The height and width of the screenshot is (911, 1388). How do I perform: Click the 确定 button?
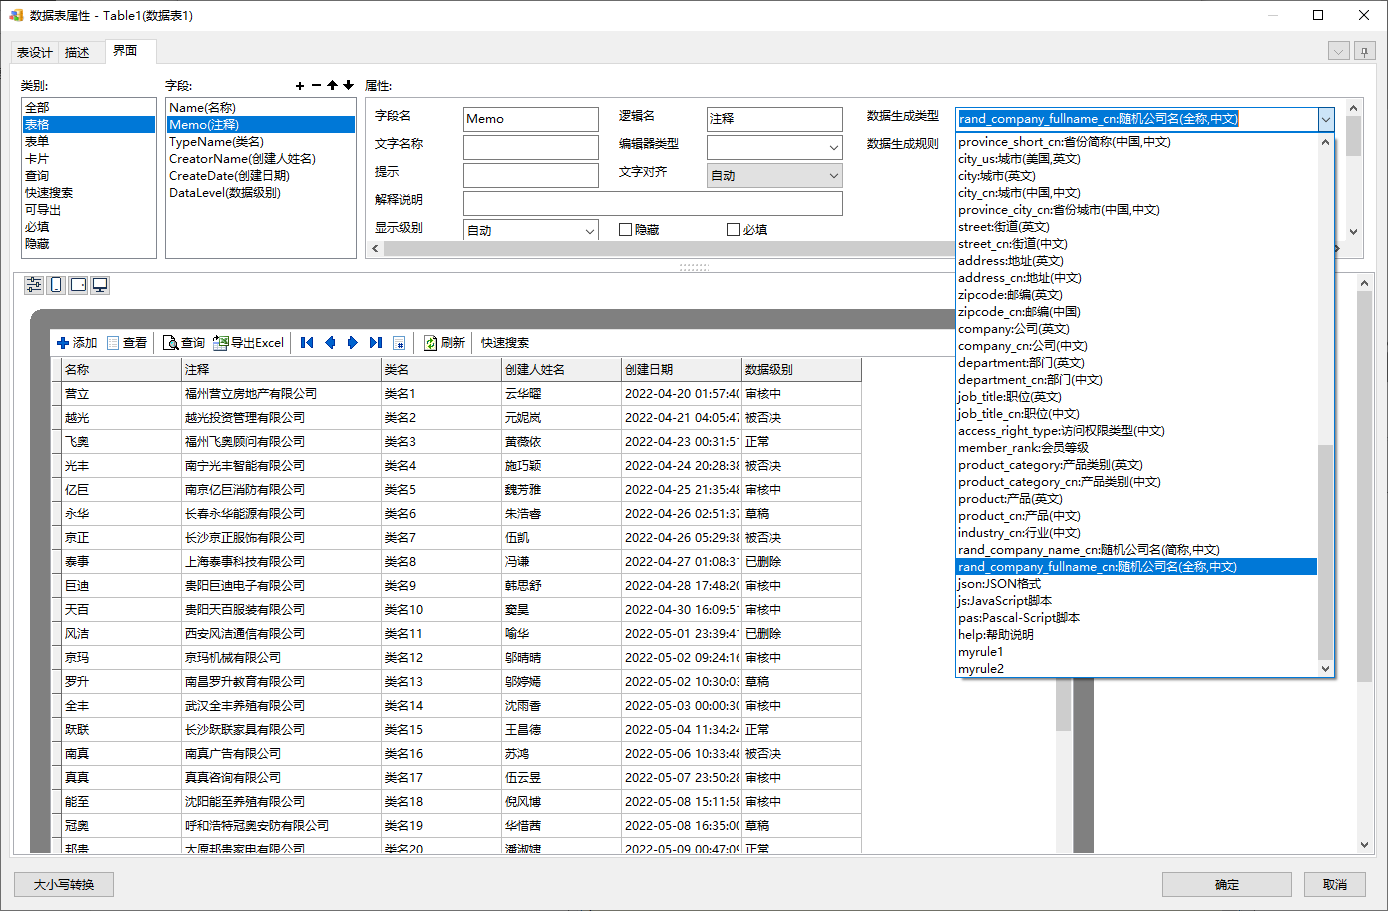coord(1227,884)
